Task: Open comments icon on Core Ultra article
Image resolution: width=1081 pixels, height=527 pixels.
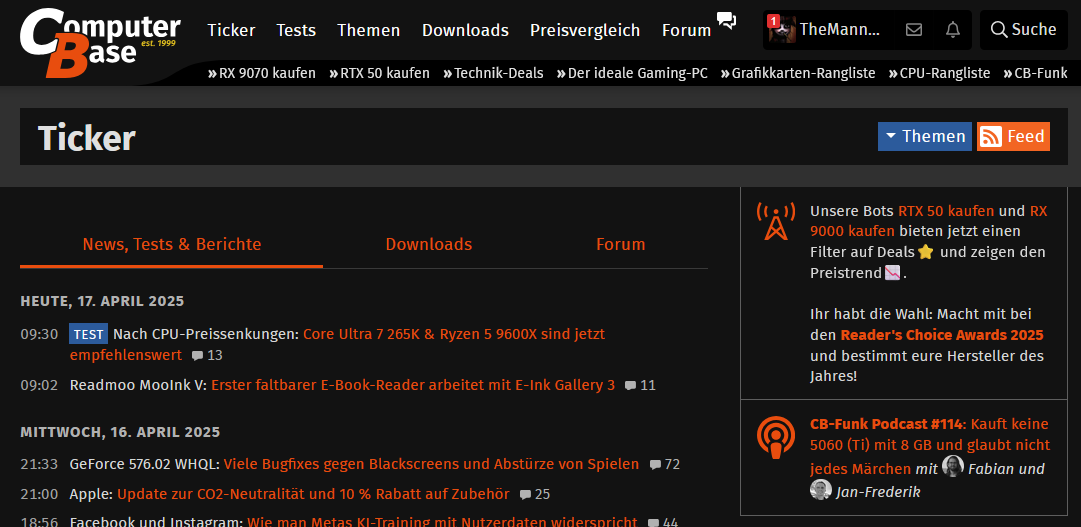Action: (198, 356)
